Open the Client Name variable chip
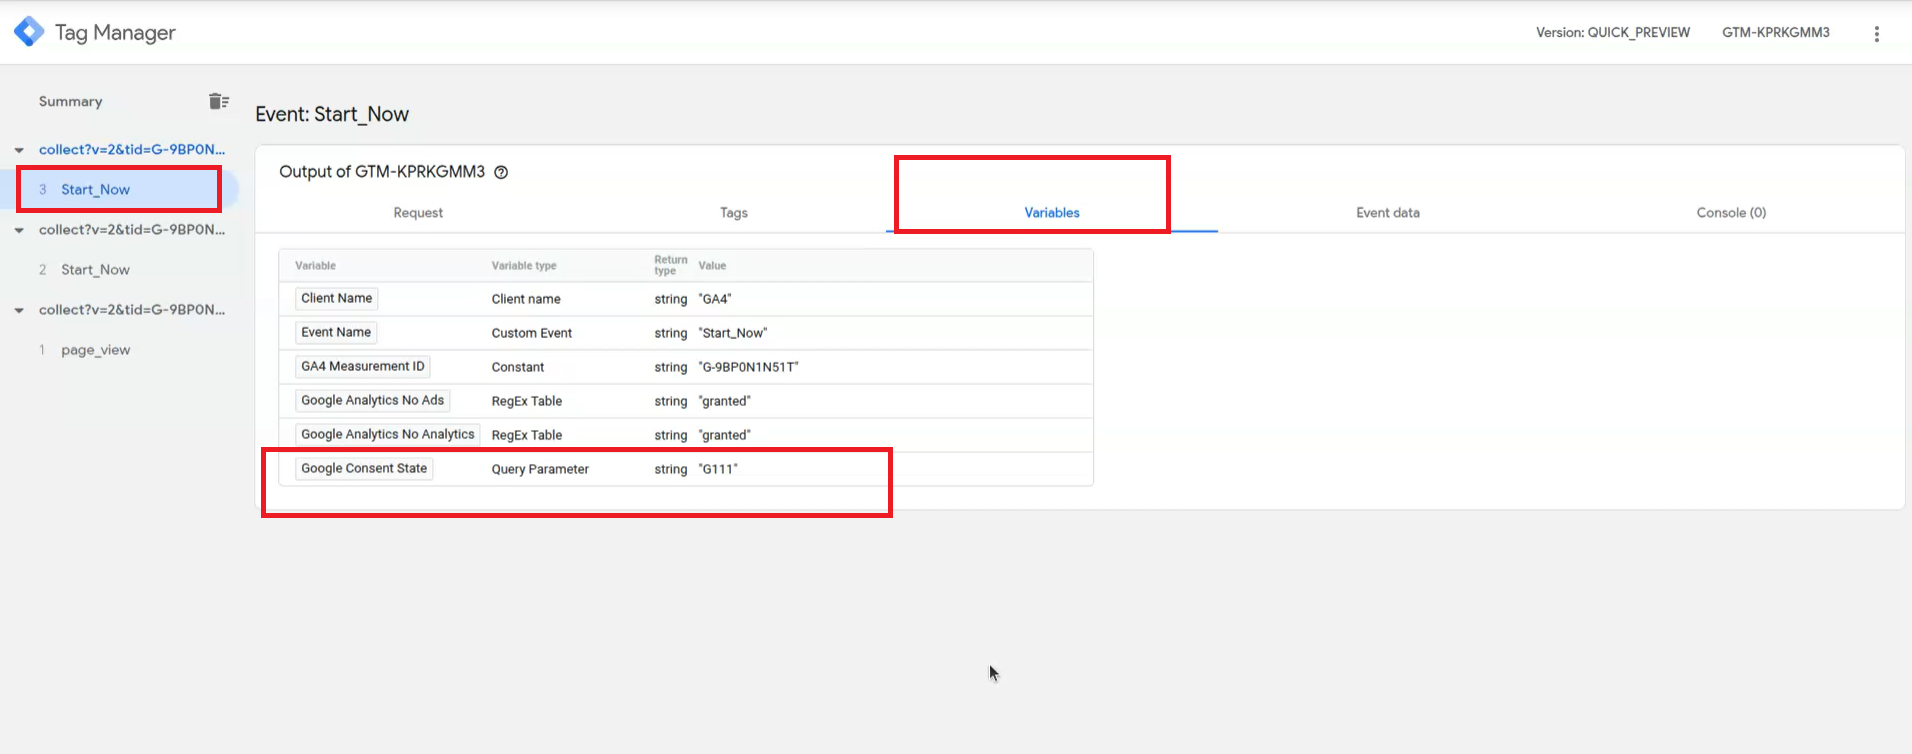1912x754 pixels. click(336, 298)
